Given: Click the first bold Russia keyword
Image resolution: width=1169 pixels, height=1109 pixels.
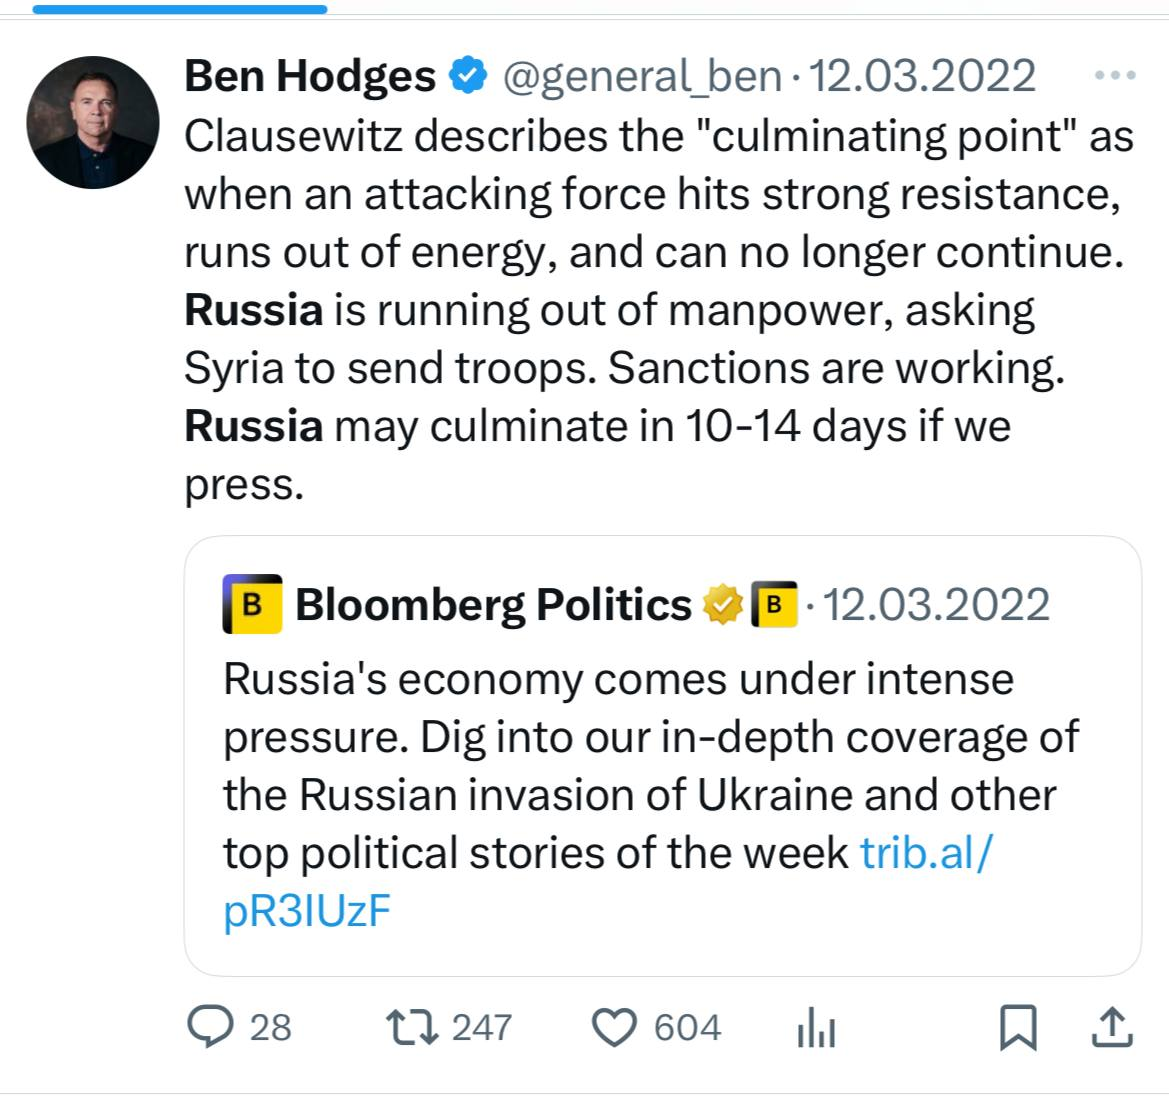Looking at the screenshot, I should (x=254, y=311).
